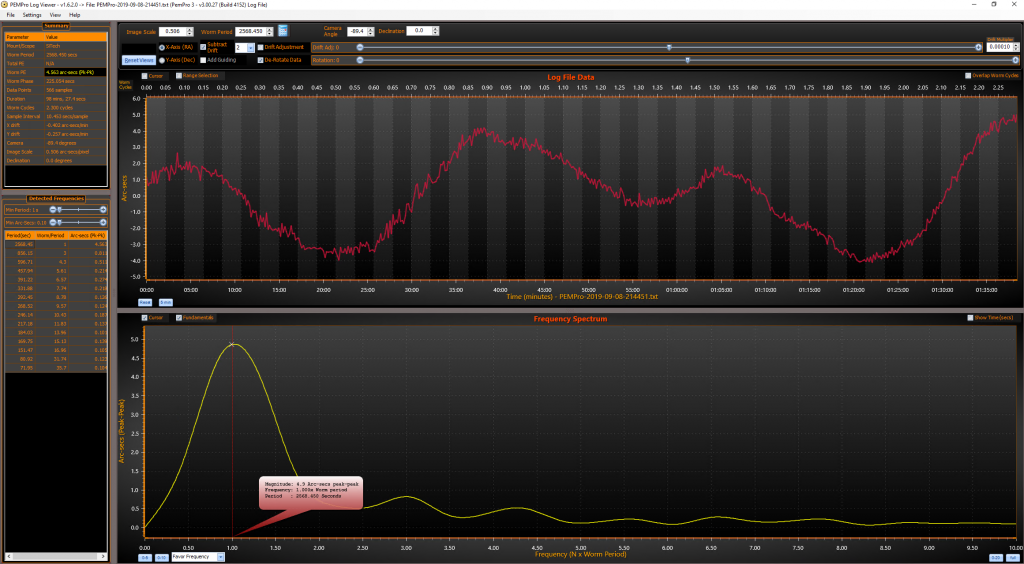Viewport: 1024px width, 564px height.
Task: Select the Y-Axis (Dec) radio button
Action: click(x=162, y=60)
